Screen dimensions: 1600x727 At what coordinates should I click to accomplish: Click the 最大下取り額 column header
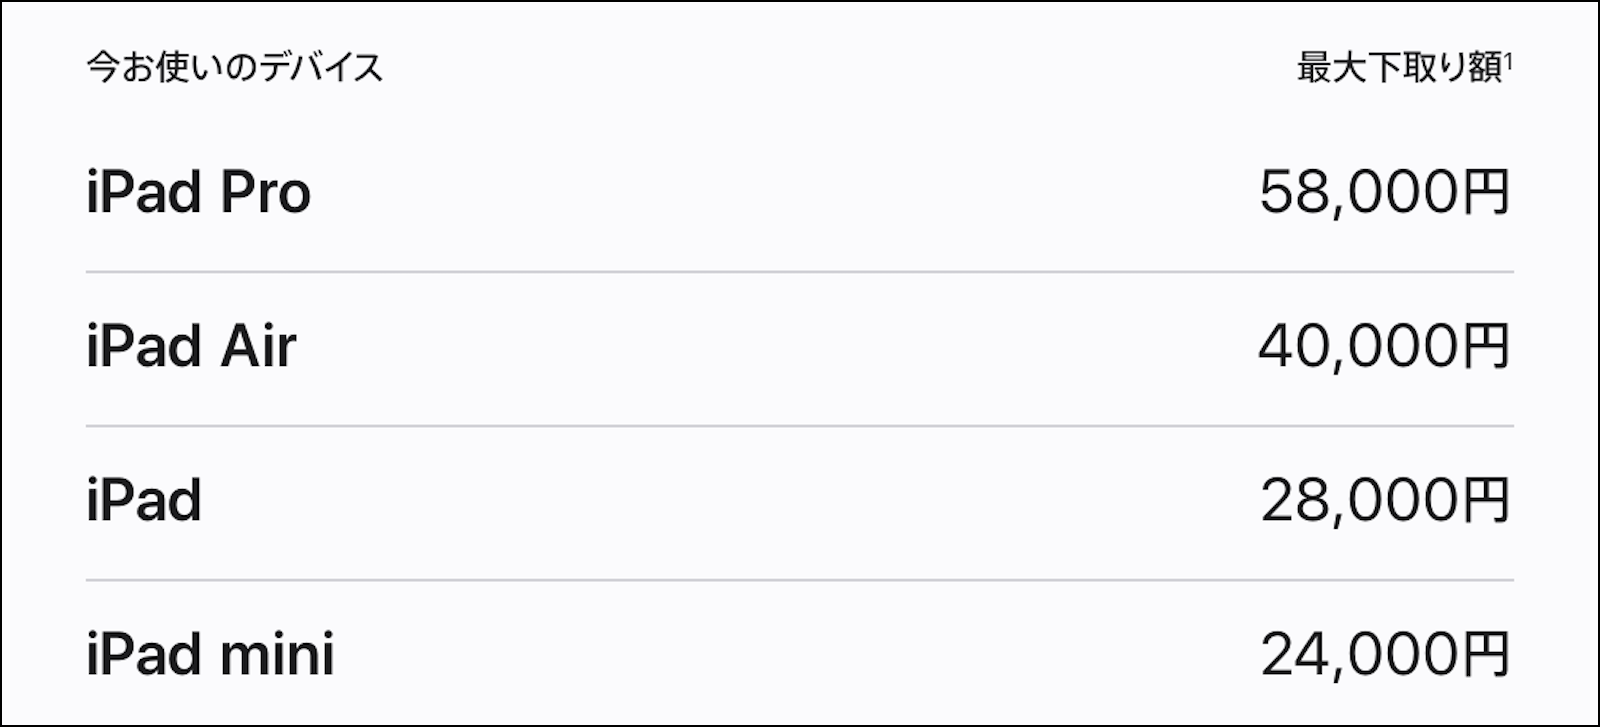(1399, 68)
